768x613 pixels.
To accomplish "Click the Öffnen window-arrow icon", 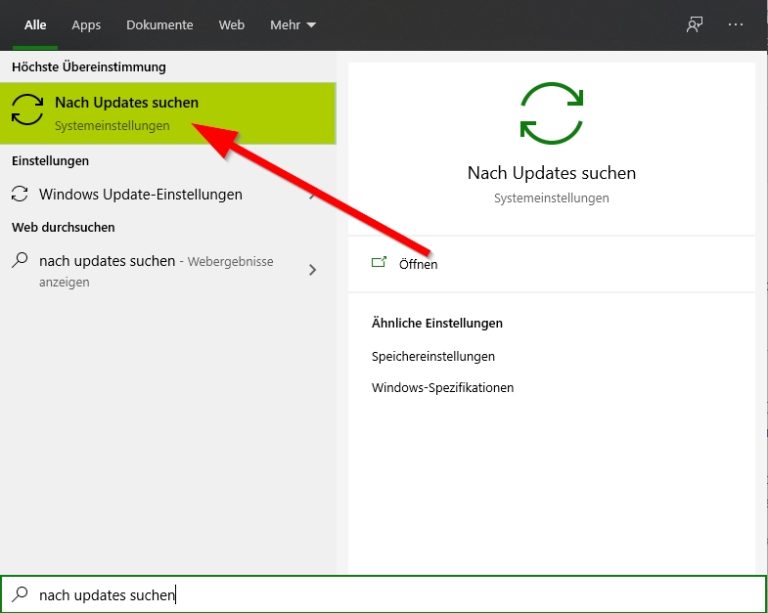I will (x=379, y=262).
